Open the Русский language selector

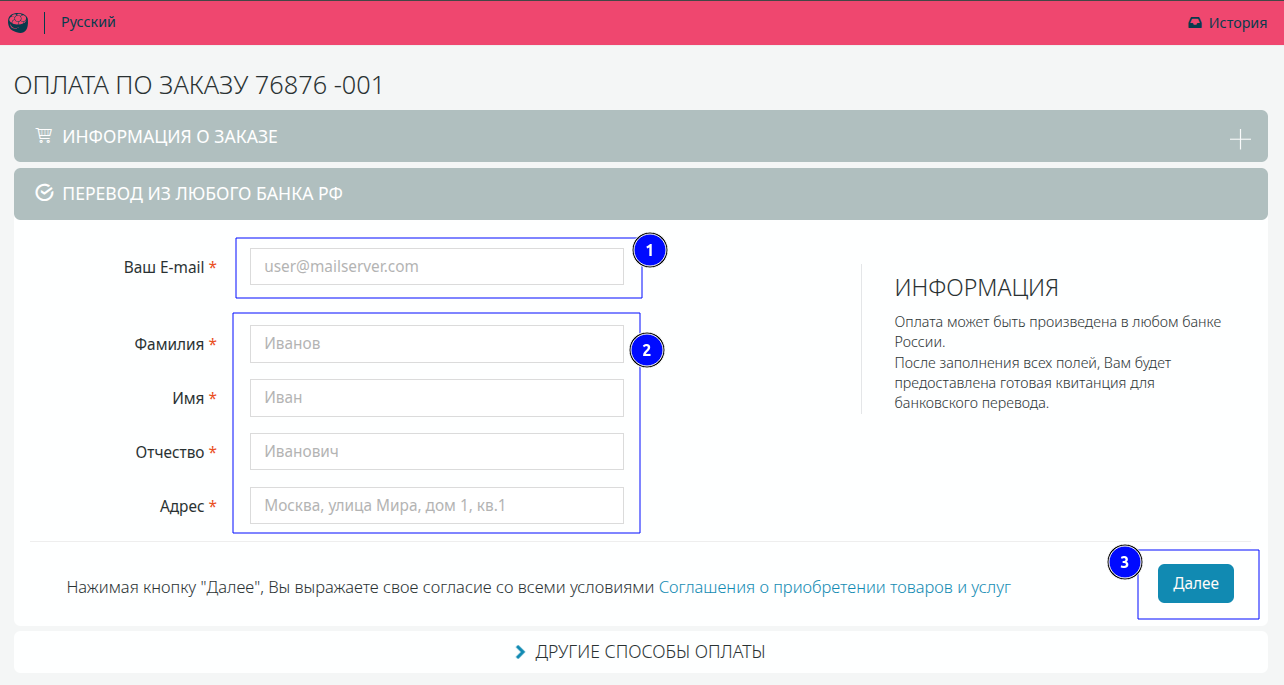pyautogui.click(x=88, y=22)
